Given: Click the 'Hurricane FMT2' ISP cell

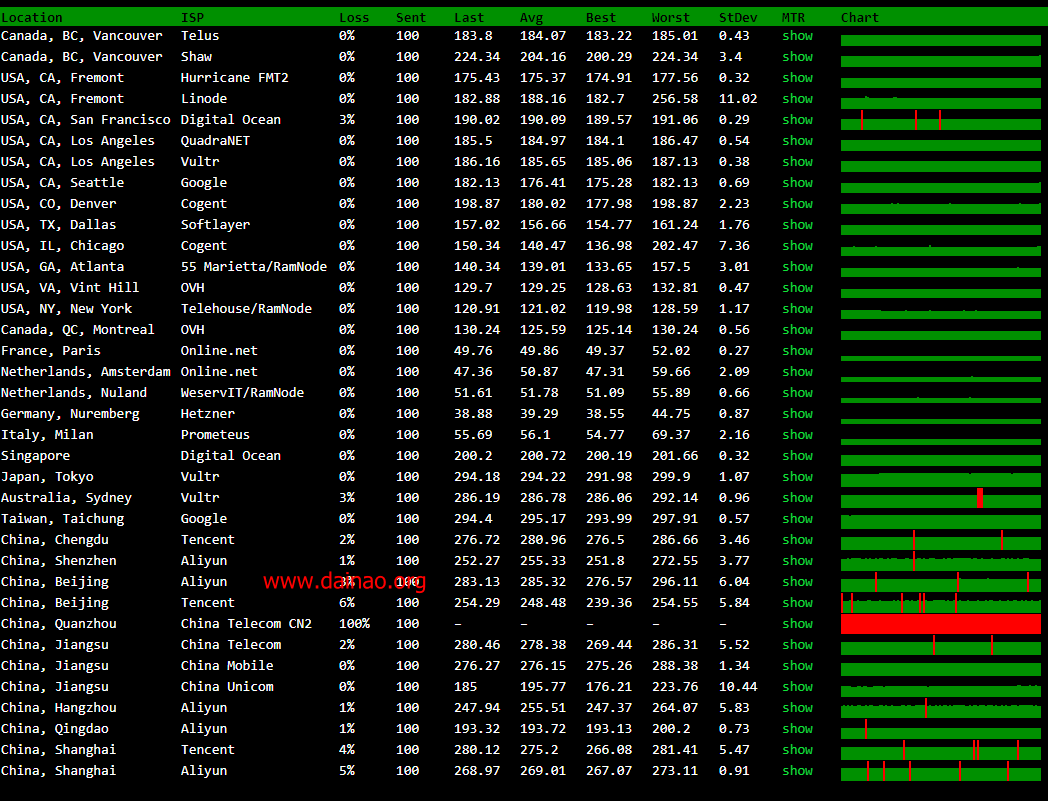Looking at the screenshot, I should click(x=235, y=78).
